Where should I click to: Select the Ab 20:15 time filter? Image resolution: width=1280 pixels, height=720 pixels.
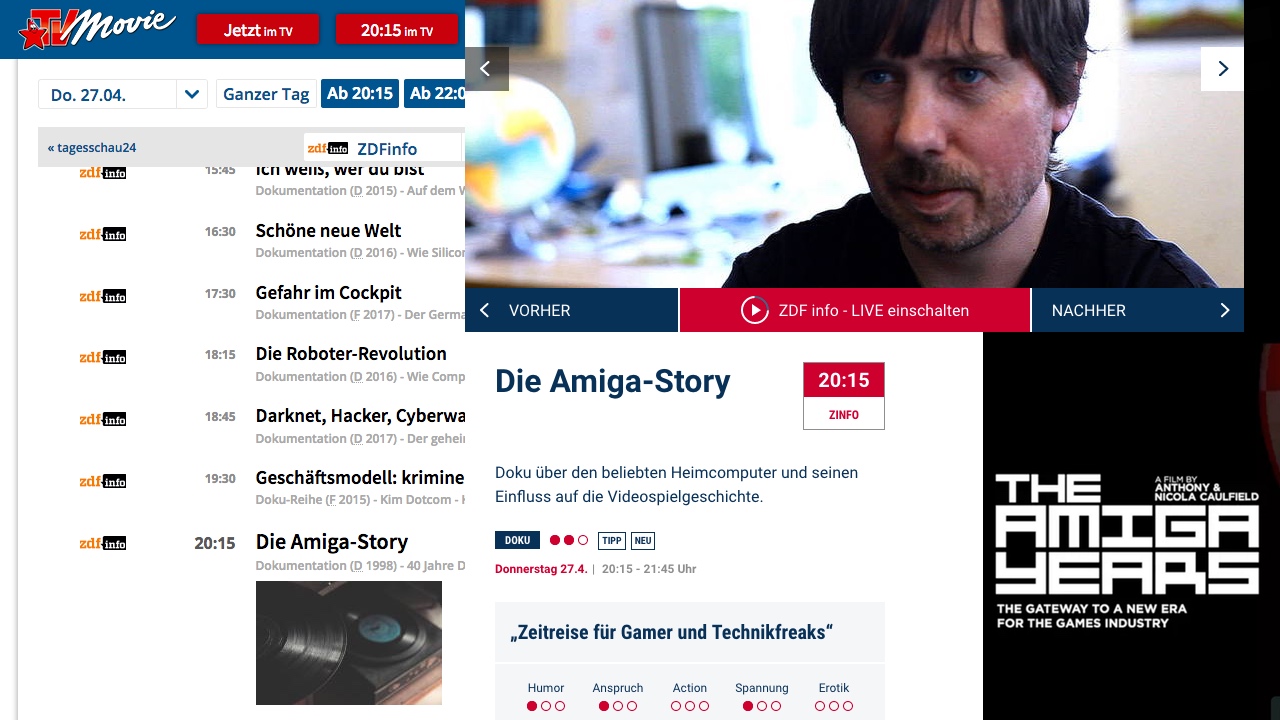point(360,94)
